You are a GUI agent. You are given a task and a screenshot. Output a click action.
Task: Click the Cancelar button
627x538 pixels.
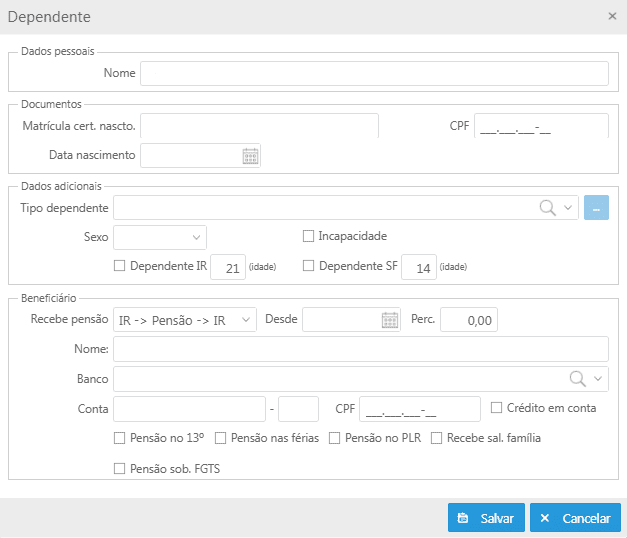(x=575, y=518)
